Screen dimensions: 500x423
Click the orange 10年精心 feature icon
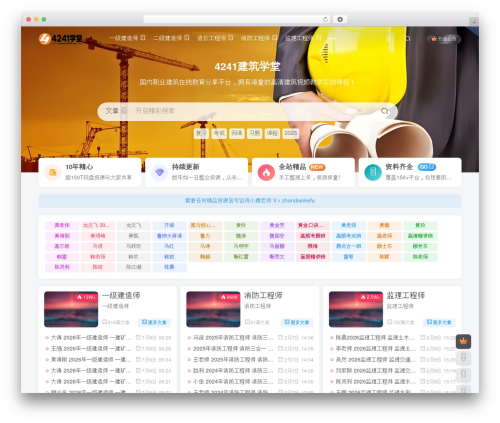[x=53, y=172]
